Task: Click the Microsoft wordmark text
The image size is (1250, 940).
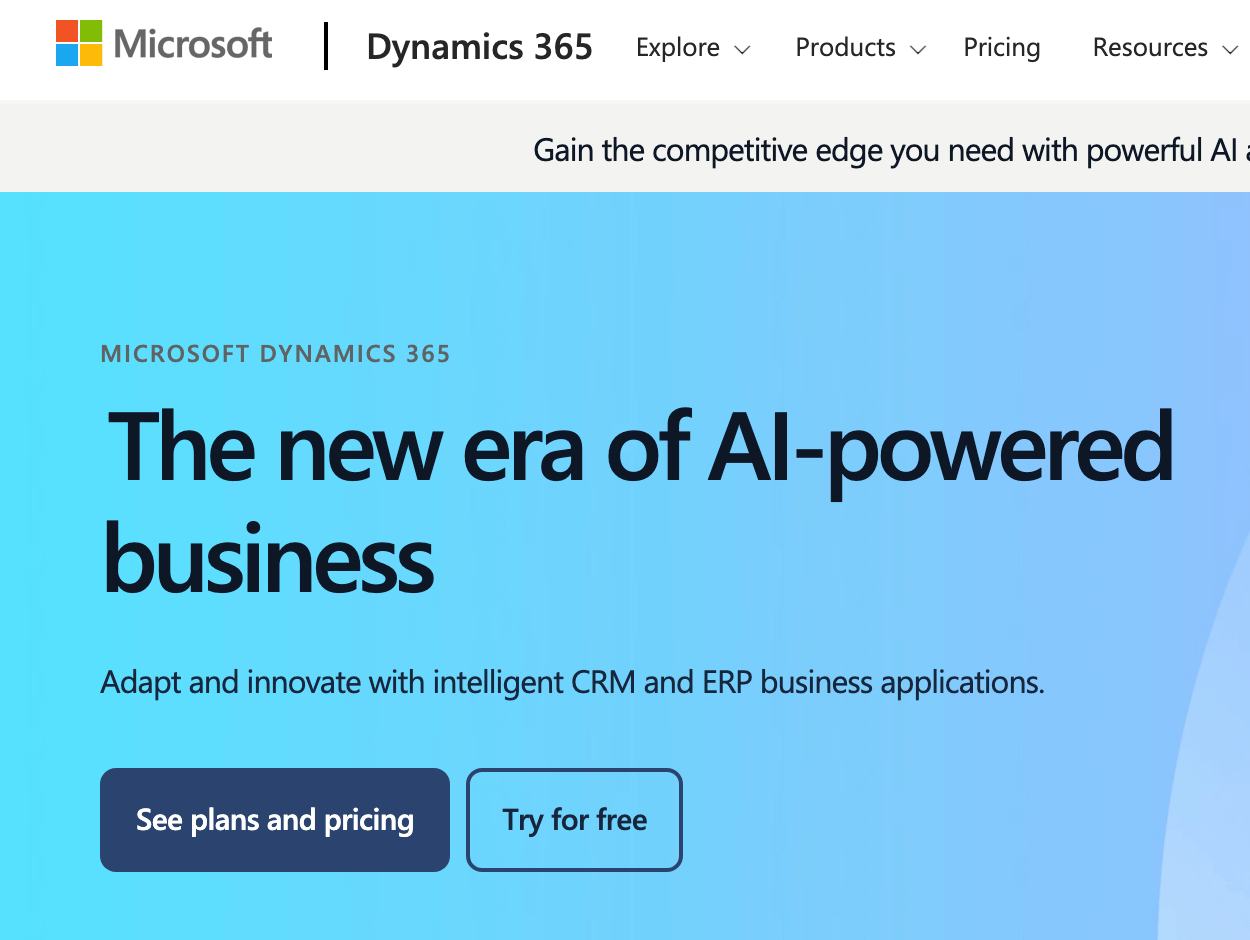Action: point(193,44)
